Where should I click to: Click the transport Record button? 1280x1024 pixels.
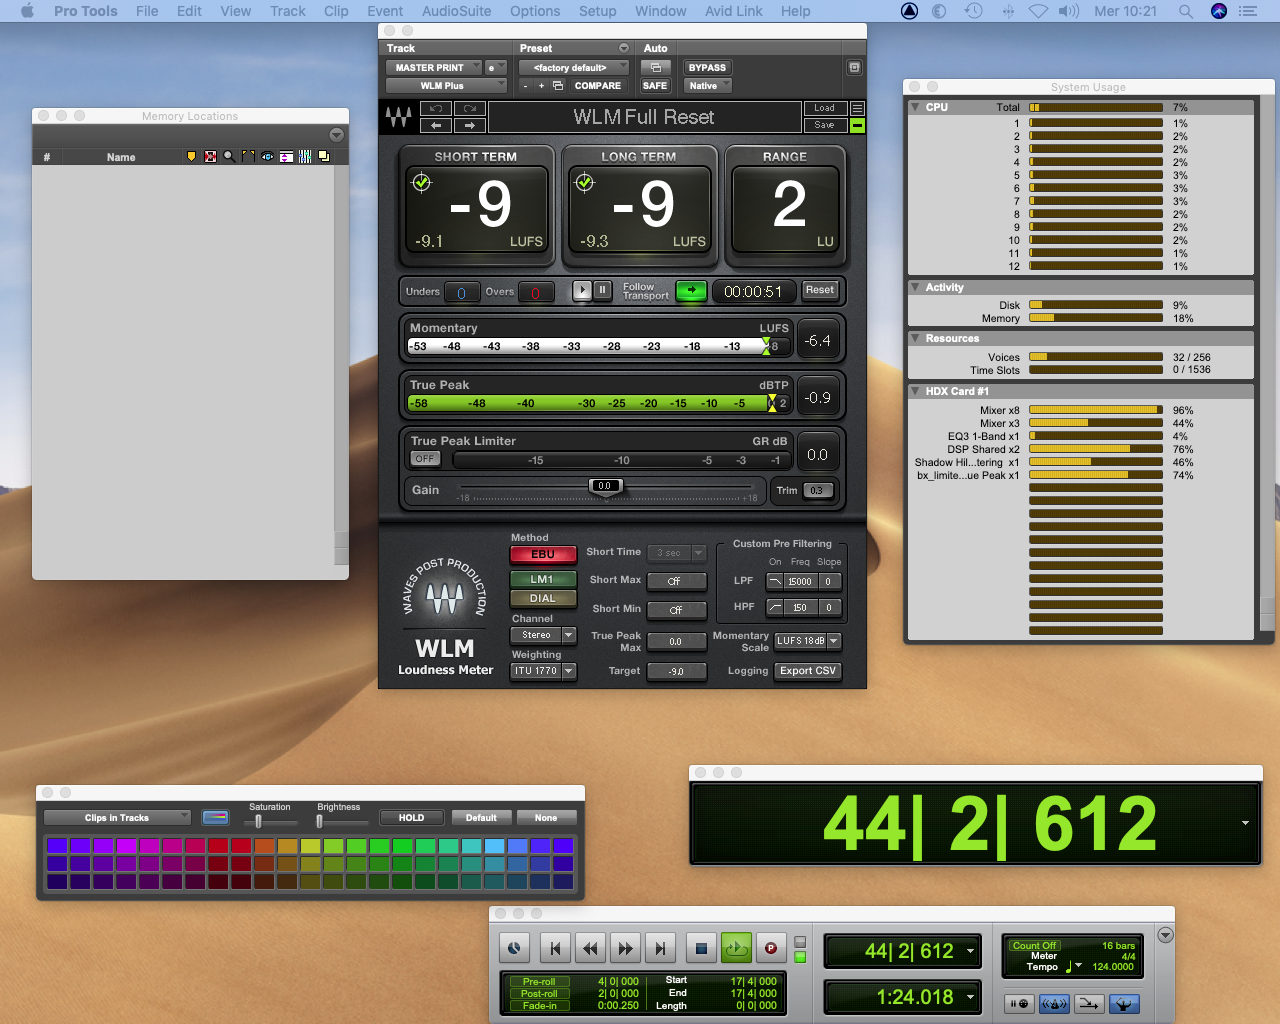[771, 948]
